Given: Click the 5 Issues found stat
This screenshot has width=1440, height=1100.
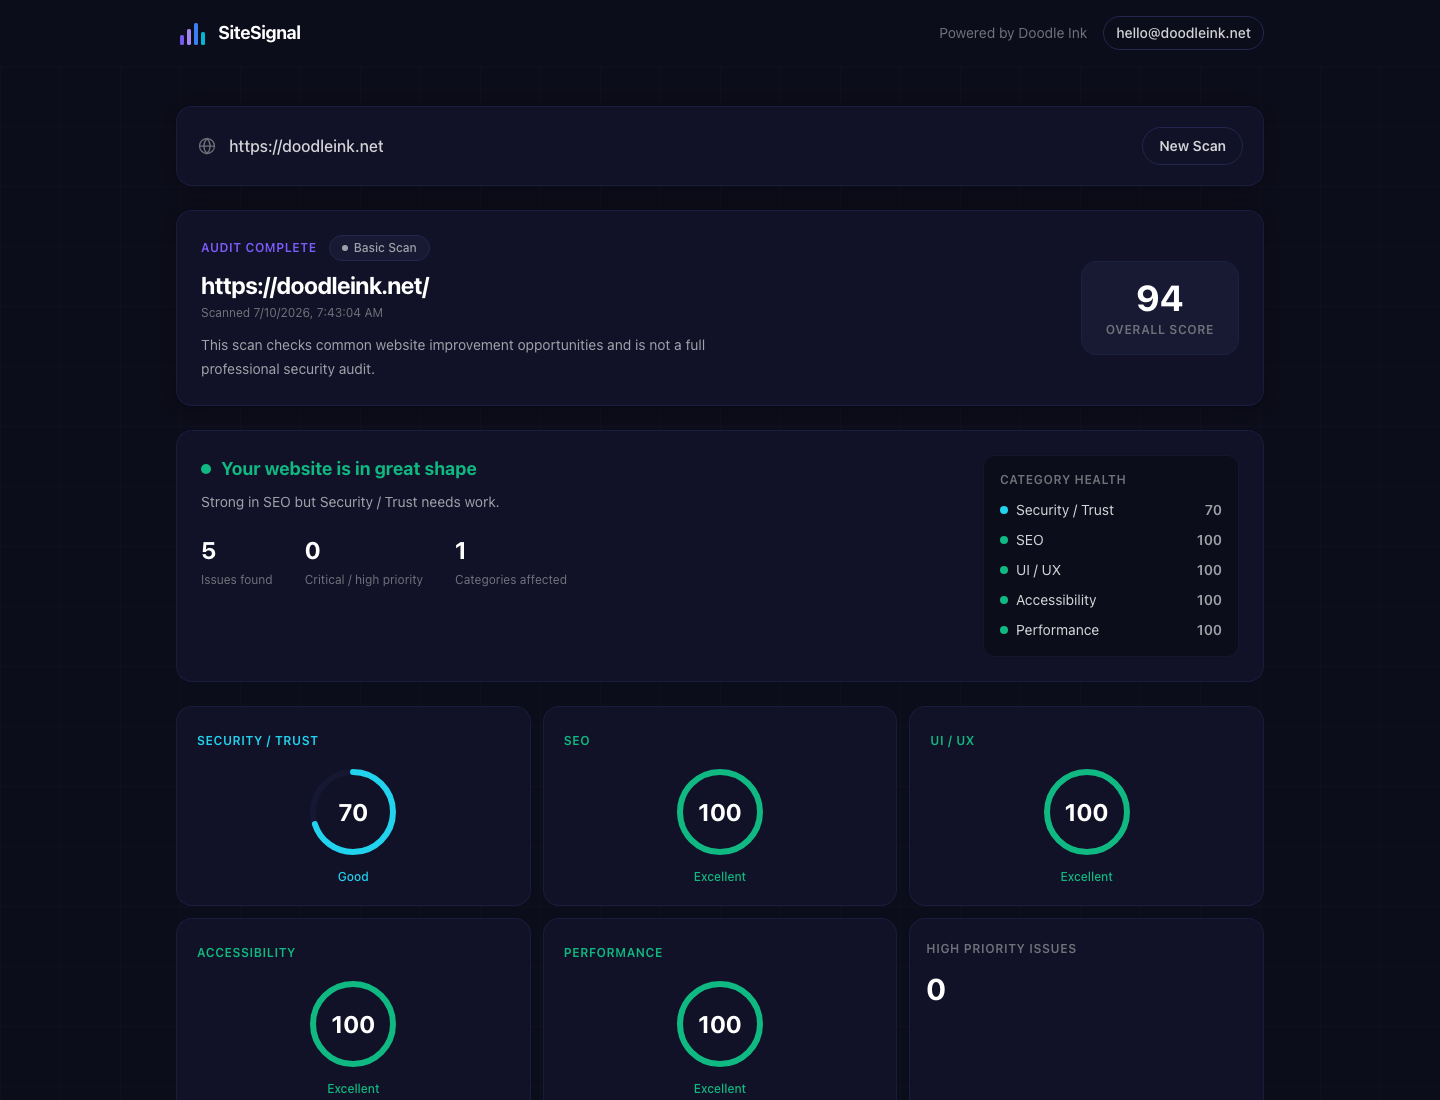Looking at the screenshot, I should click(x=236, y=563).
